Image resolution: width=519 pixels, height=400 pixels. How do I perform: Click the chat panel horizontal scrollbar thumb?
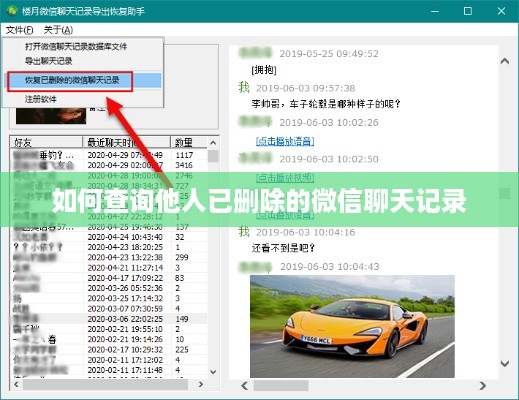coord(281,386)
